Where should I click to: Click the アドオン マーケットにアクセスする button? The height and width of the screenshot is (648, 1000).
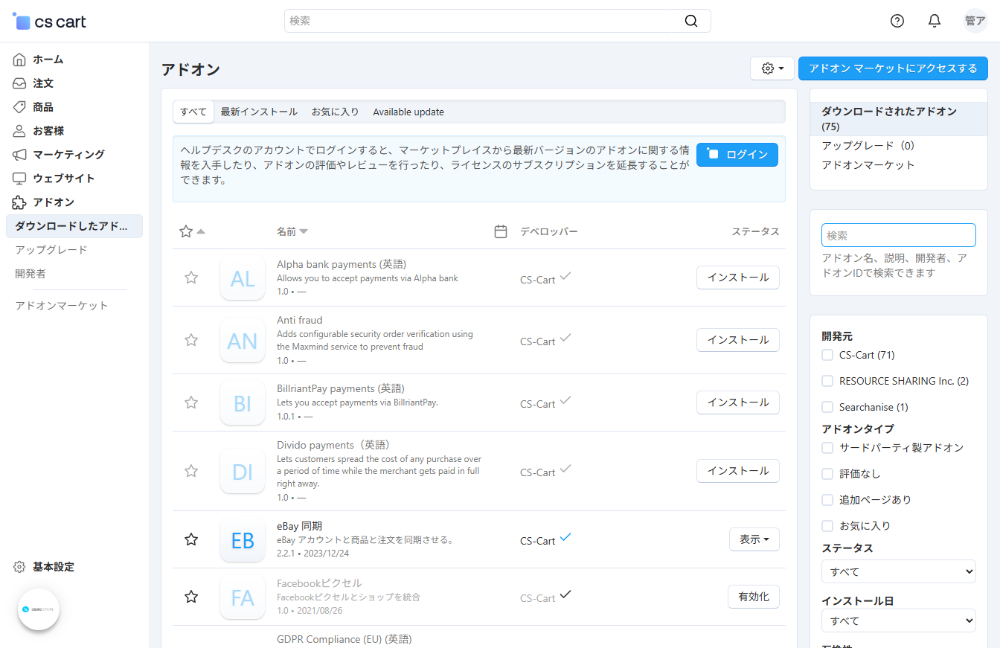pyautogui.click(x=891, y=68)
